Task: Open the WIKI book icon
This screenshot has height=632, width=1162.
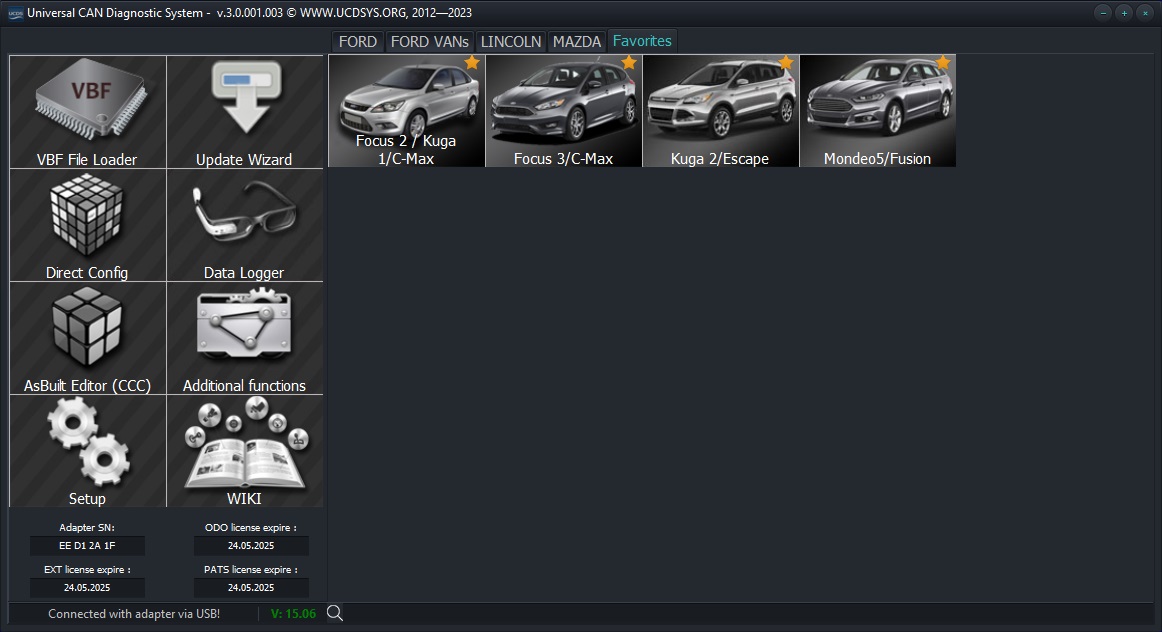Action: [x=244, y=450]
